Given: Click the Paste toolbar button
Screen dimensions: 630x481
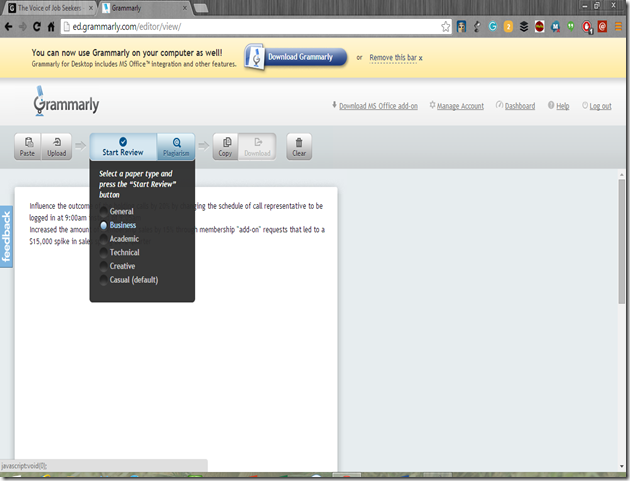Looking at the screenshot, I should [x=27, y=147].
